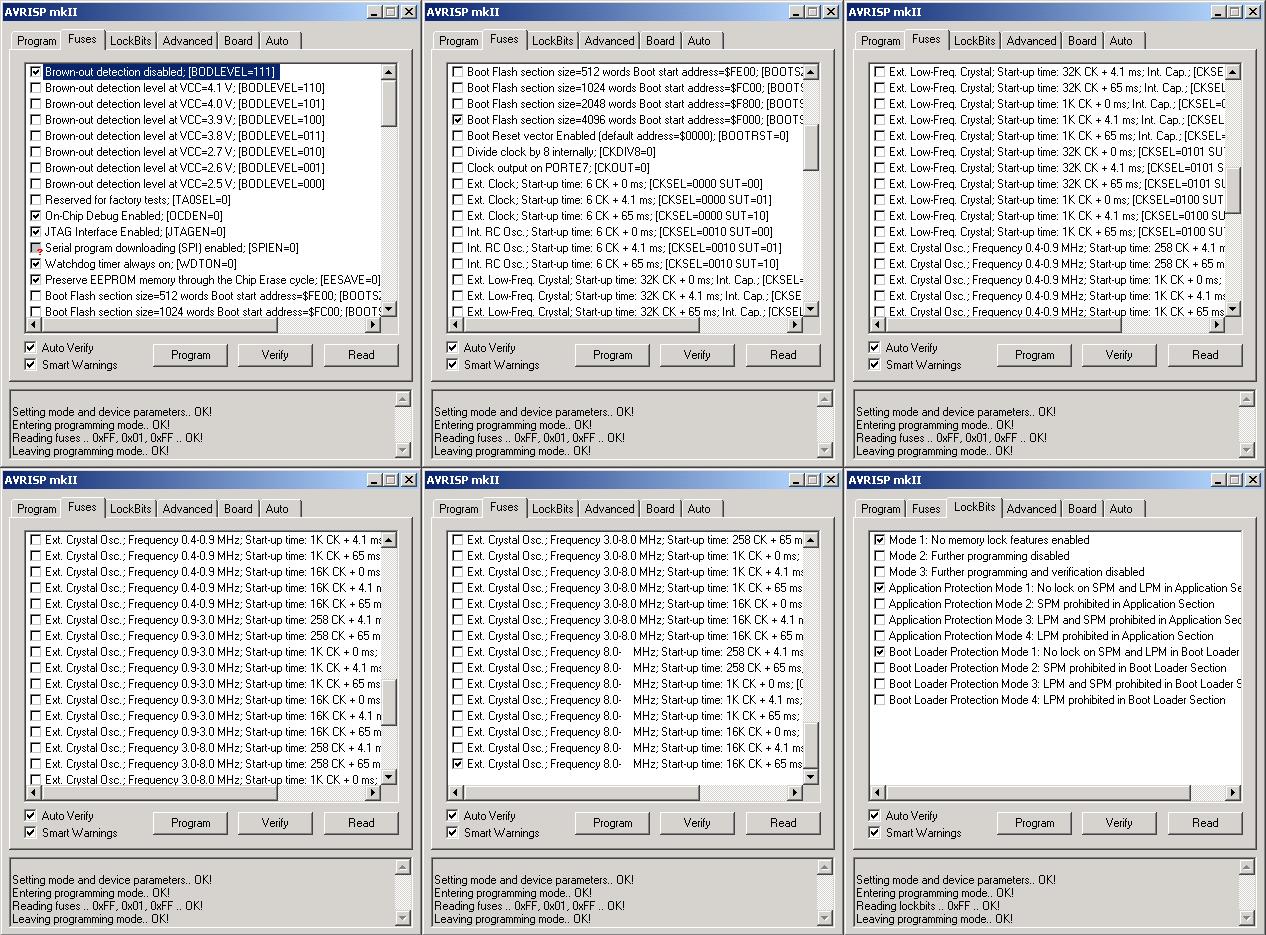Check Boot Loader Protection Mode 3
Viewport: 1266px width, 935px height.
pos(880,684)
